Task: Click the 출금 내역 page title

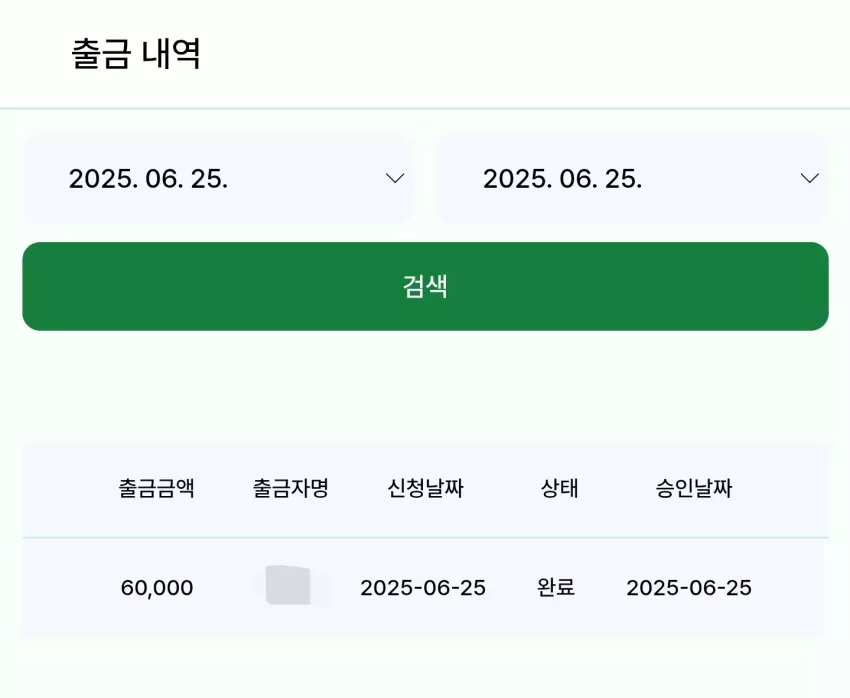Action: (x=136, y=53)
